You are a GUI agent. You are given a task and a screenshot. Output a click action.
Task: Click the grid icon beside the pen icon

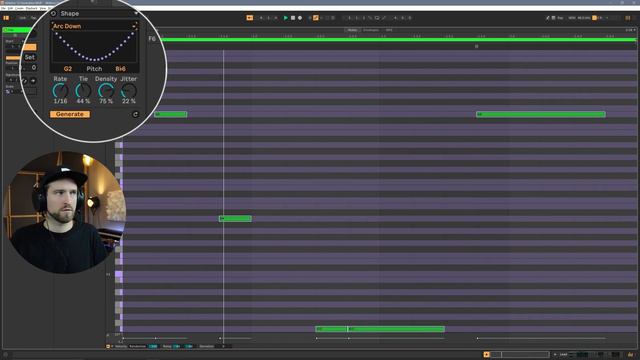point(553,18)
